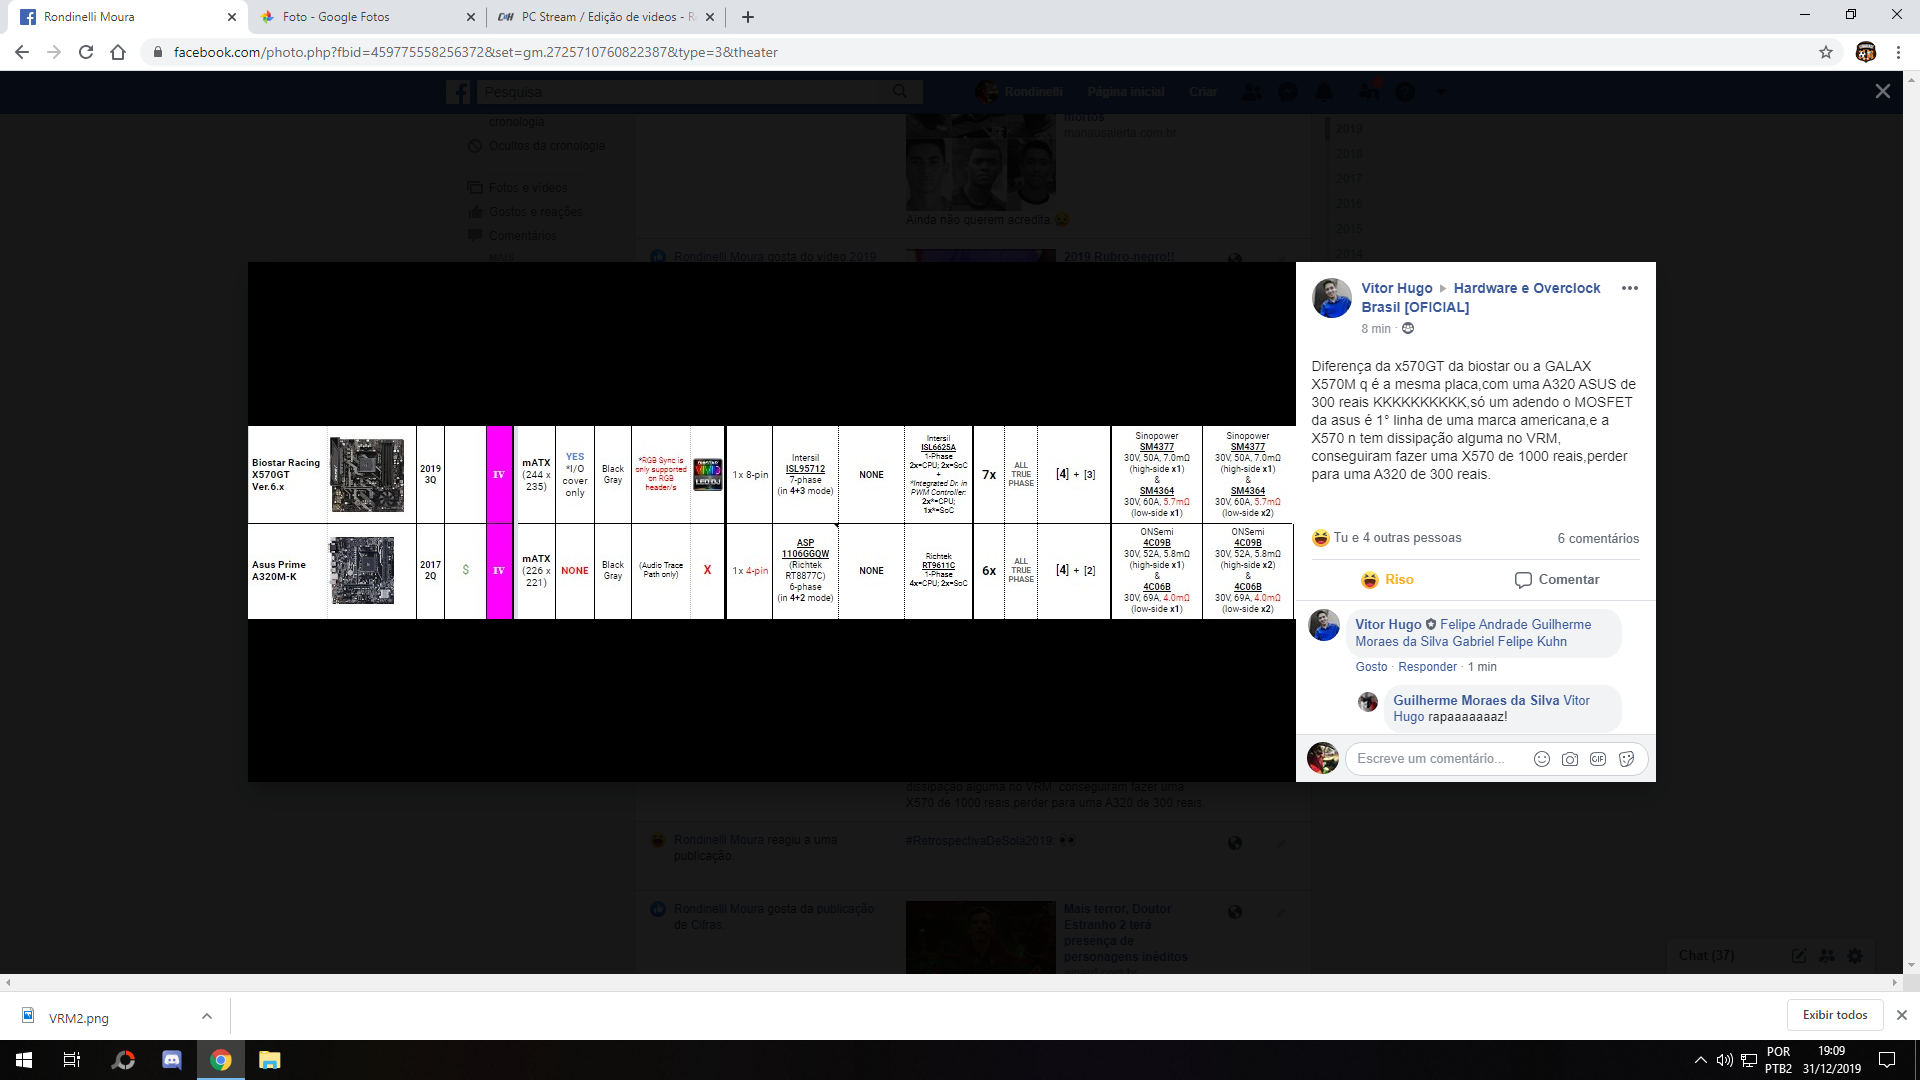Viewport: 1920px width, 1080px height.
Task: Open the network status tray icon
Action: [x=1749, y=1060]
